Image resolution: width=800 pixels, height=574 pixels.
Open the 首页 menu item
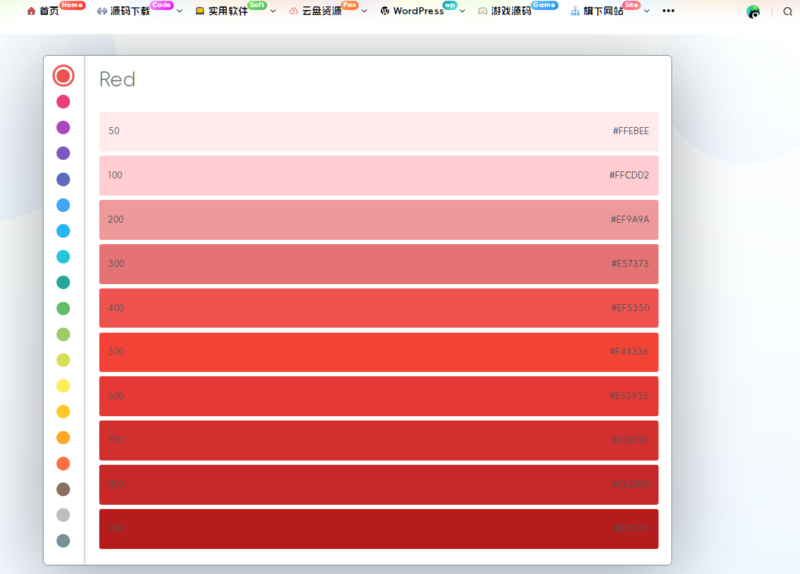click(49, 11)
